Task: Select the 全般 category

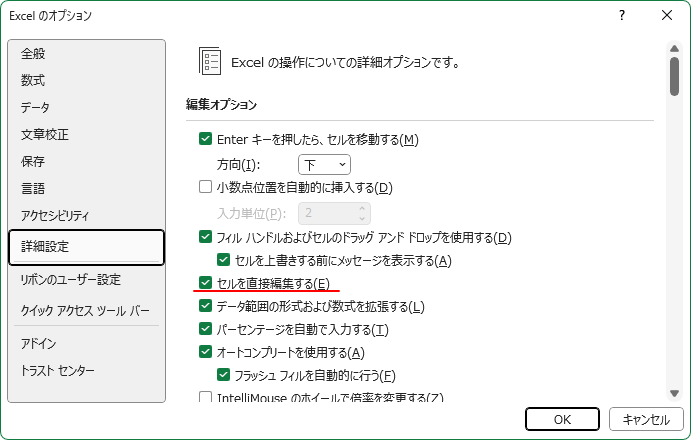Action: click(x=86, y=54)
